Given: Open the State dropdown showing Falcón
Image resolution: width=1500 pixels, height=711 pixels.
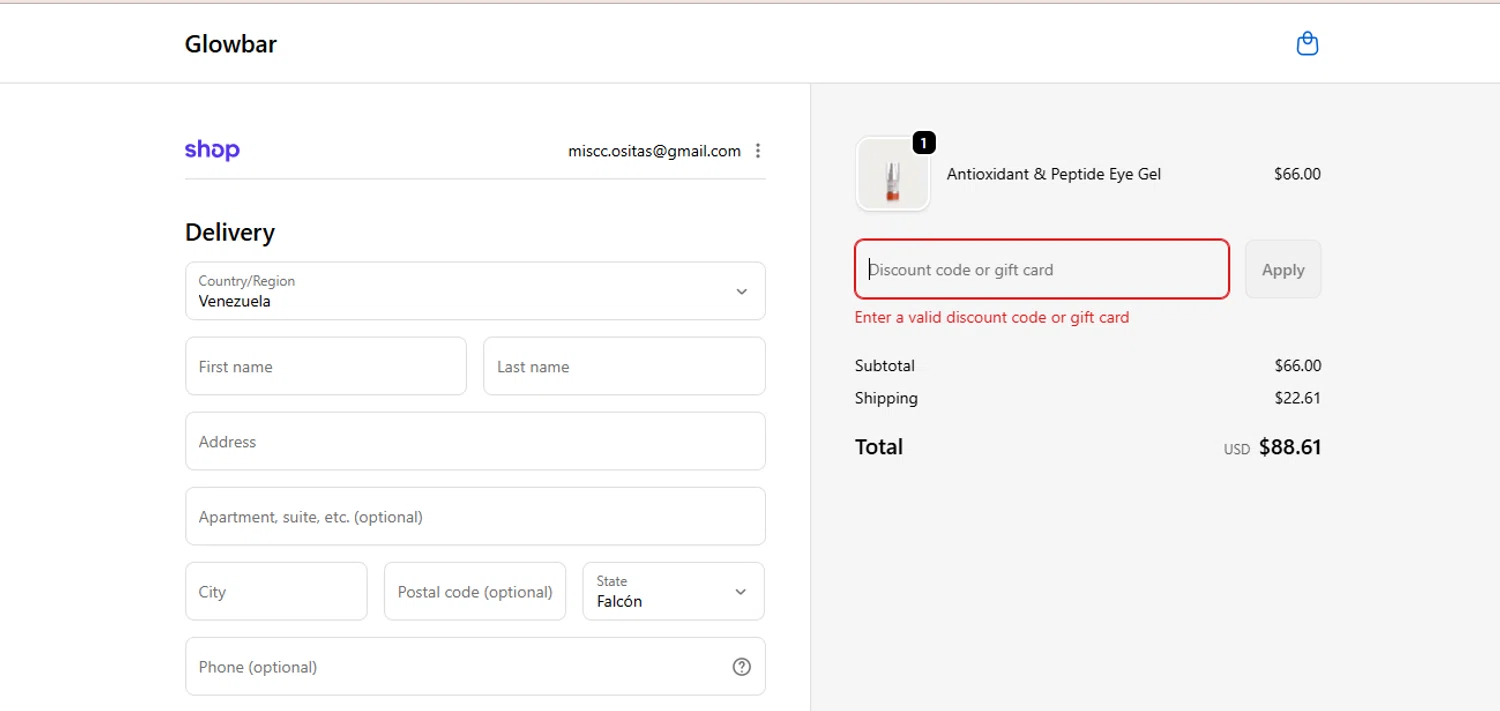Looking at the screenshot, I should pos(673,591).
